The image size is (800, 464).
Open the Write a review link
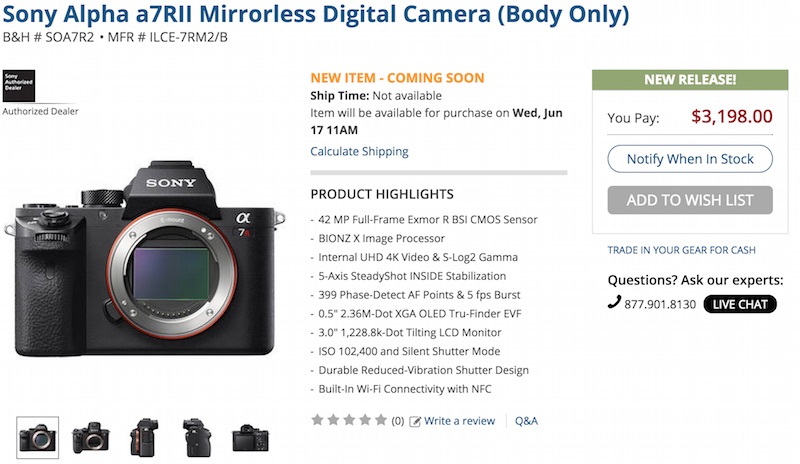459,421
